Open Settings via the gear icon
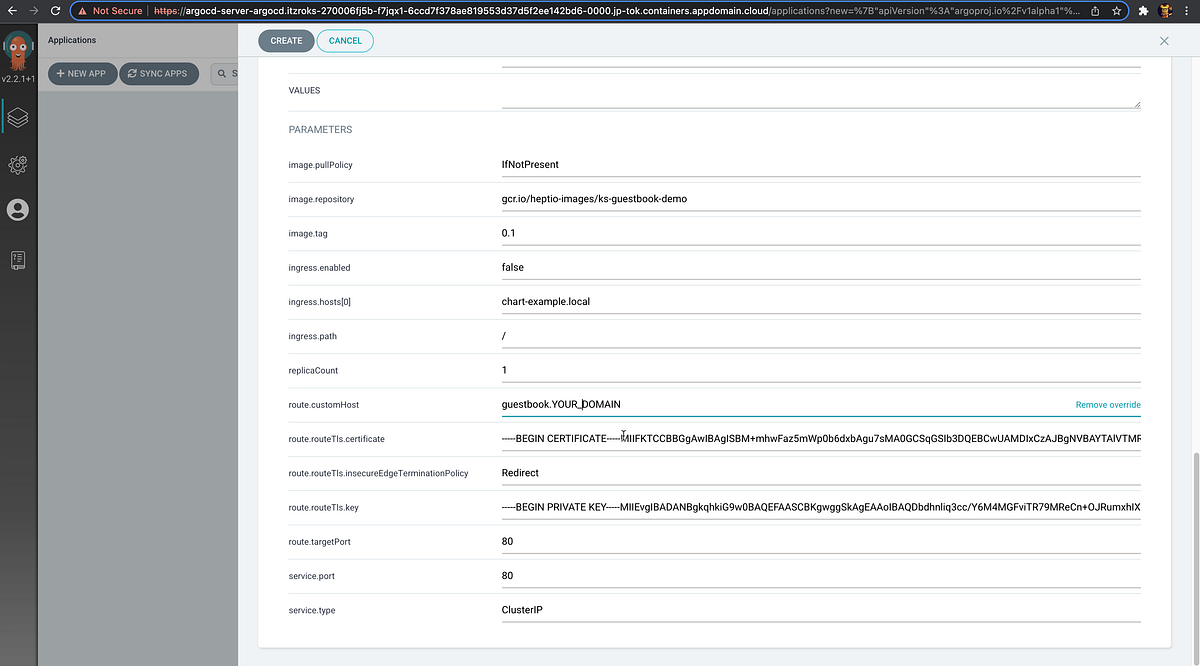This screenshot has width=1200, height=666. tap(18, 164)
